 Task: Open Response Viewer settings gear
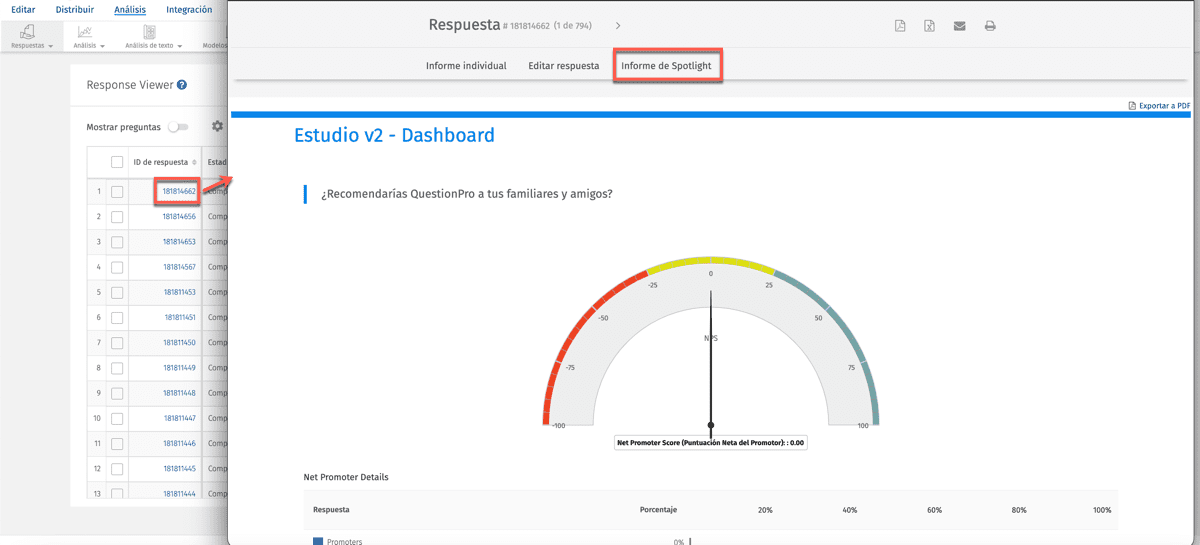coord(217,127)
